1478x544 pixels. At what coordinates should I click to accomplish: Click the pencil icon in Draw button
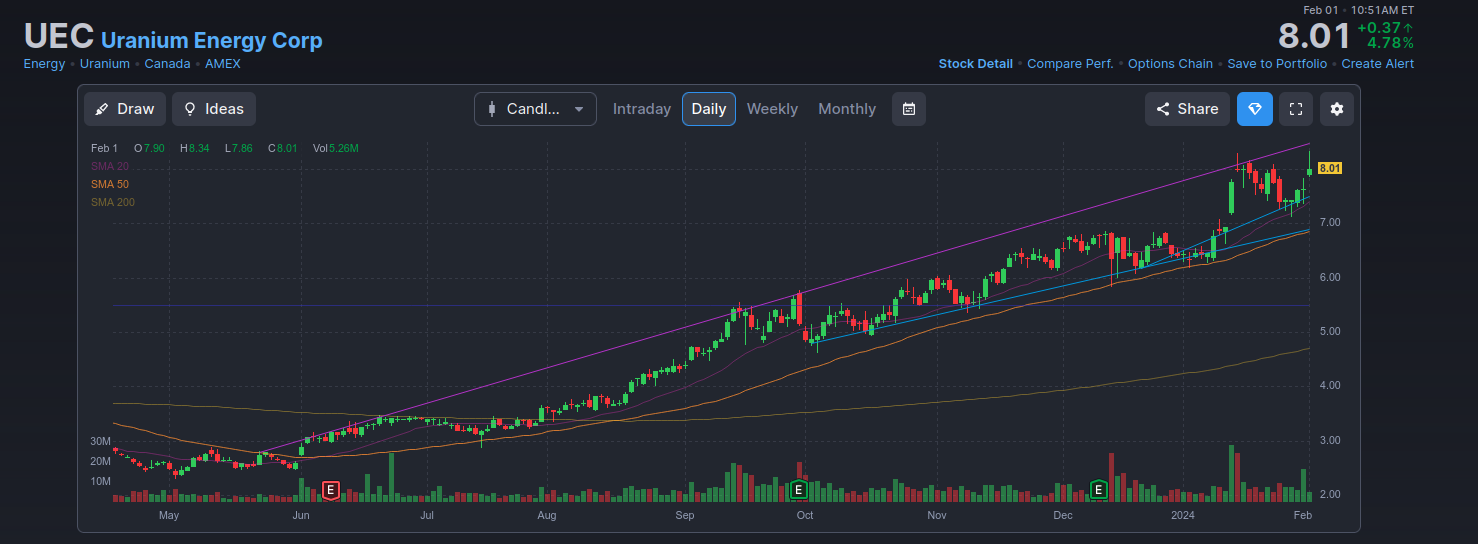pos(102,109)
